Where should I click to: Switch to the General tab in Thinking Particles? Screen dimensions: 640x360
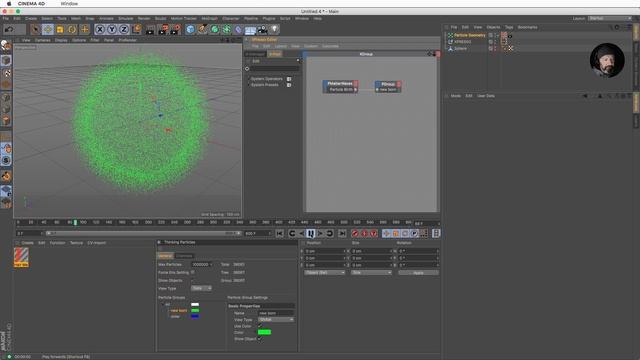point(165,256)
